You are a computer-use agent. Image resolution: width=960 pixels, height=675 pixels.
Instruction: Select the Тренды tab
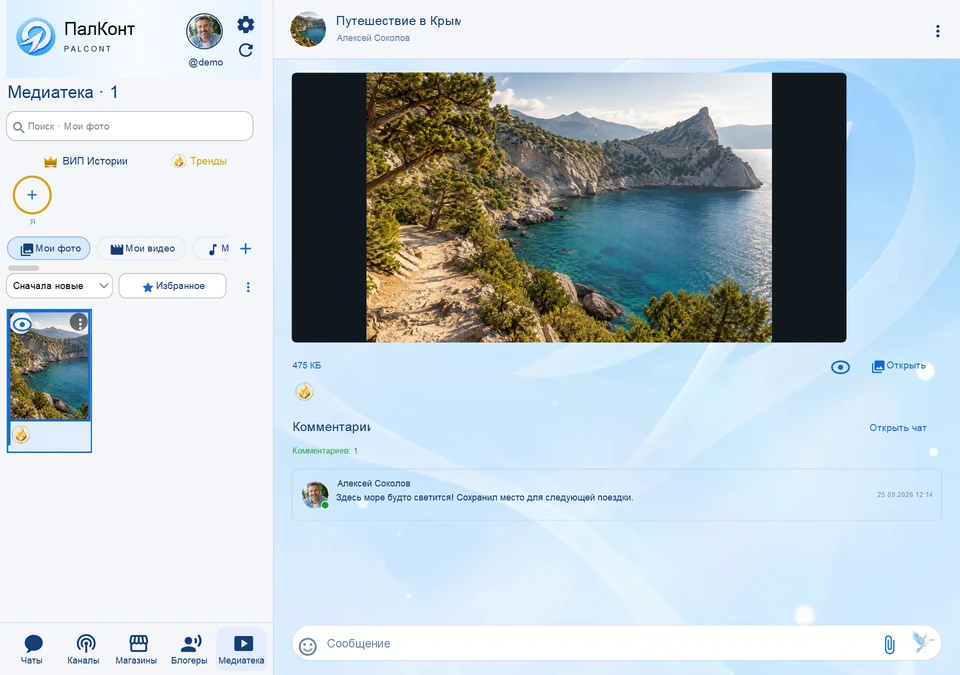(x=199, y=161)
